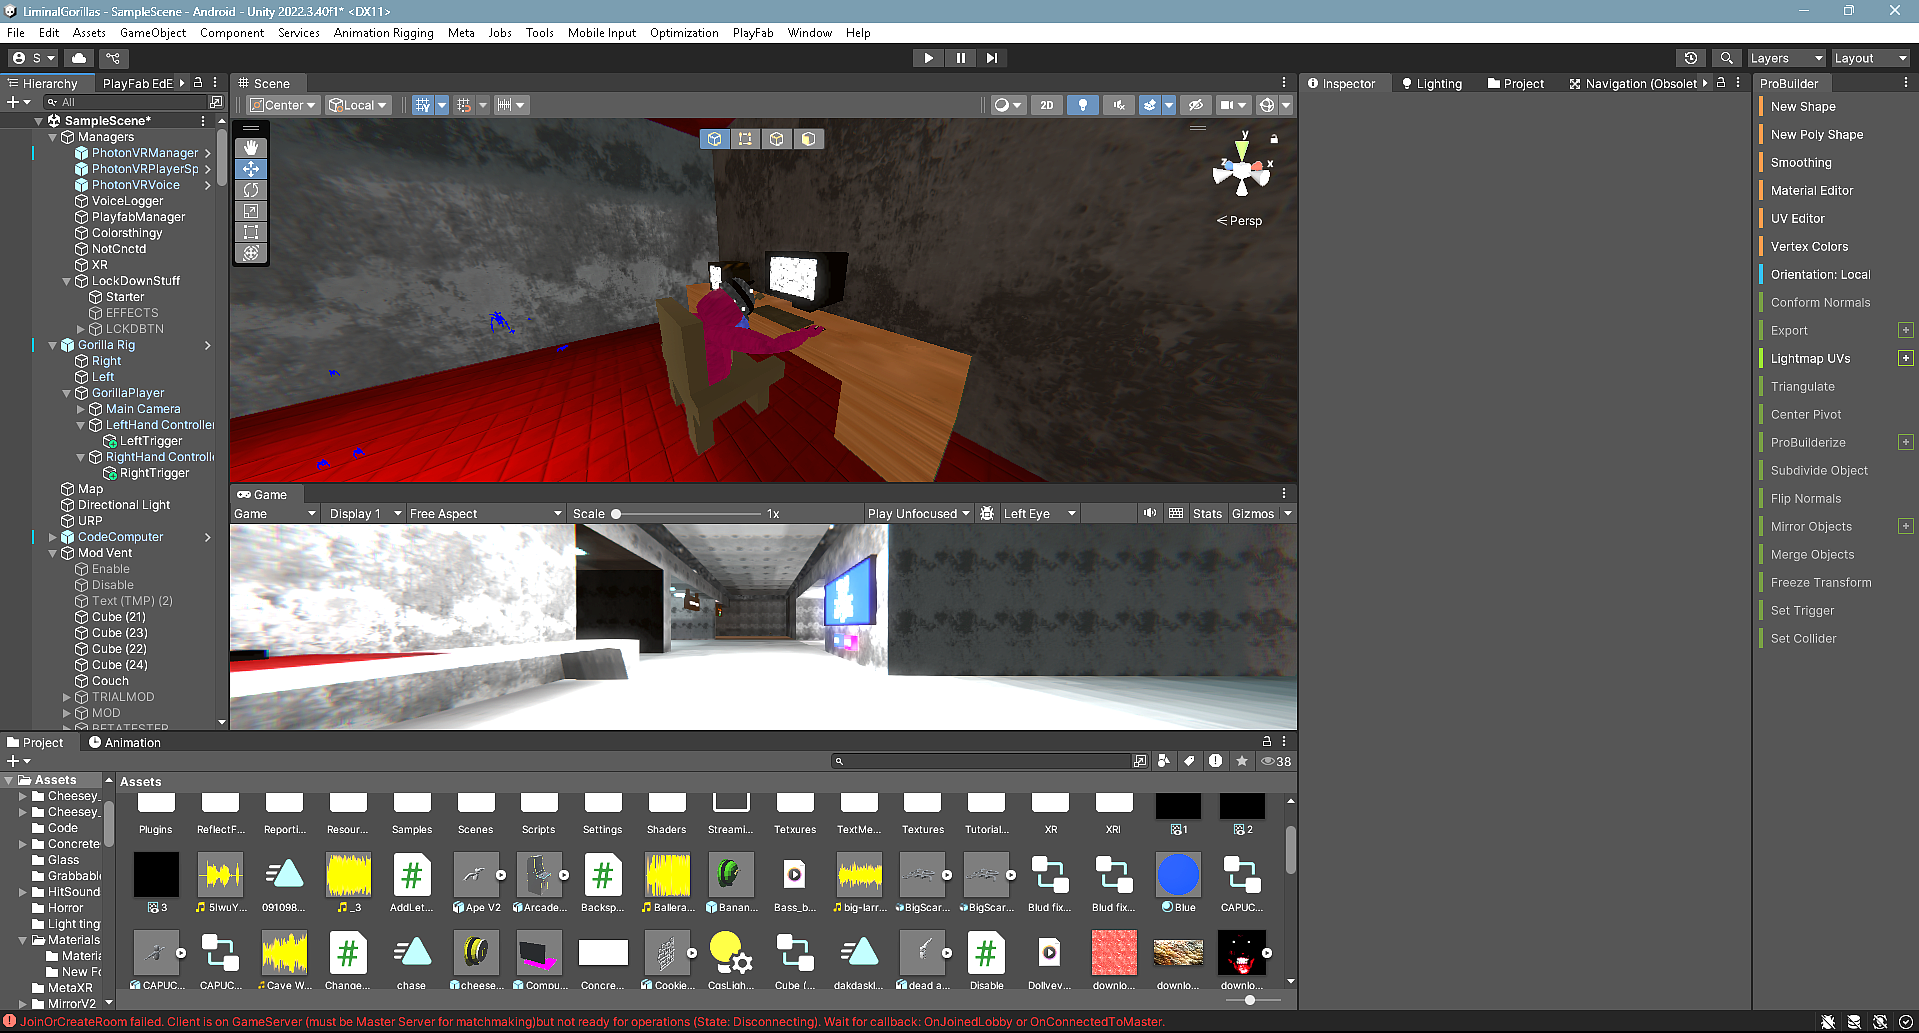
Task: Open Unity cloud services icon
Action: (79, 58)
